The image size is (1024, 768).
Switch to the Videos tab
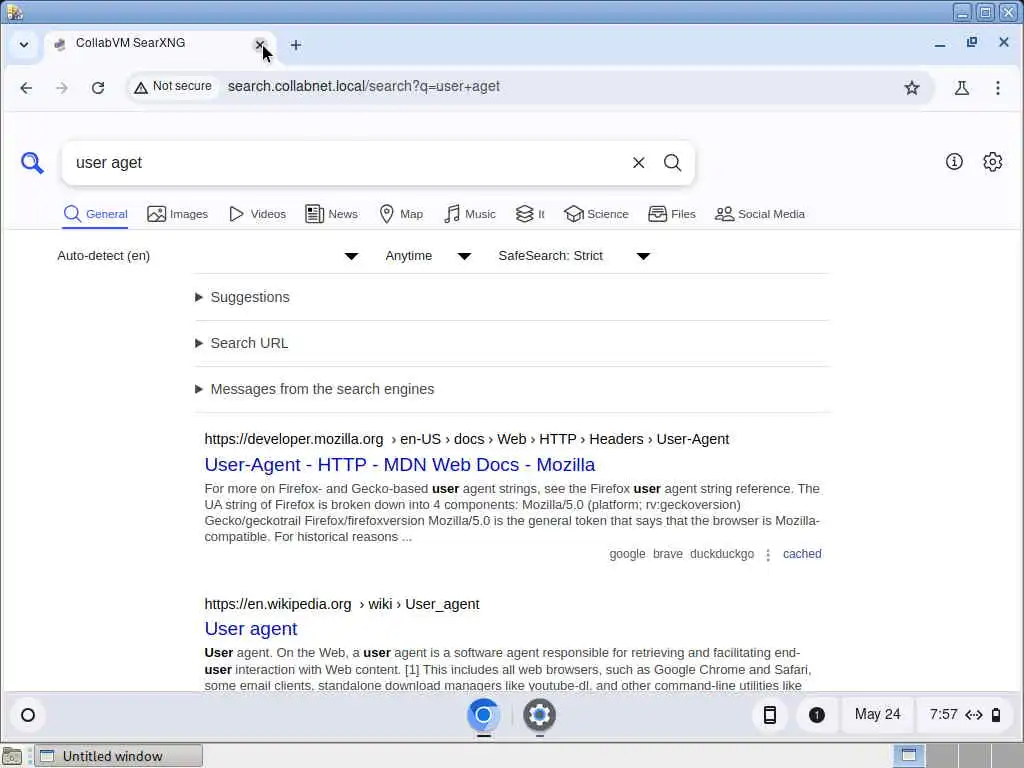257,214
